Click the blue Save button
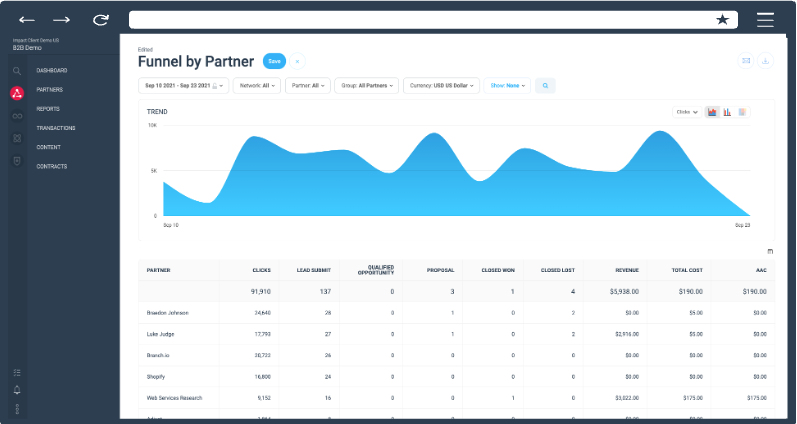 pyautogui.click(x=274, y=61)
